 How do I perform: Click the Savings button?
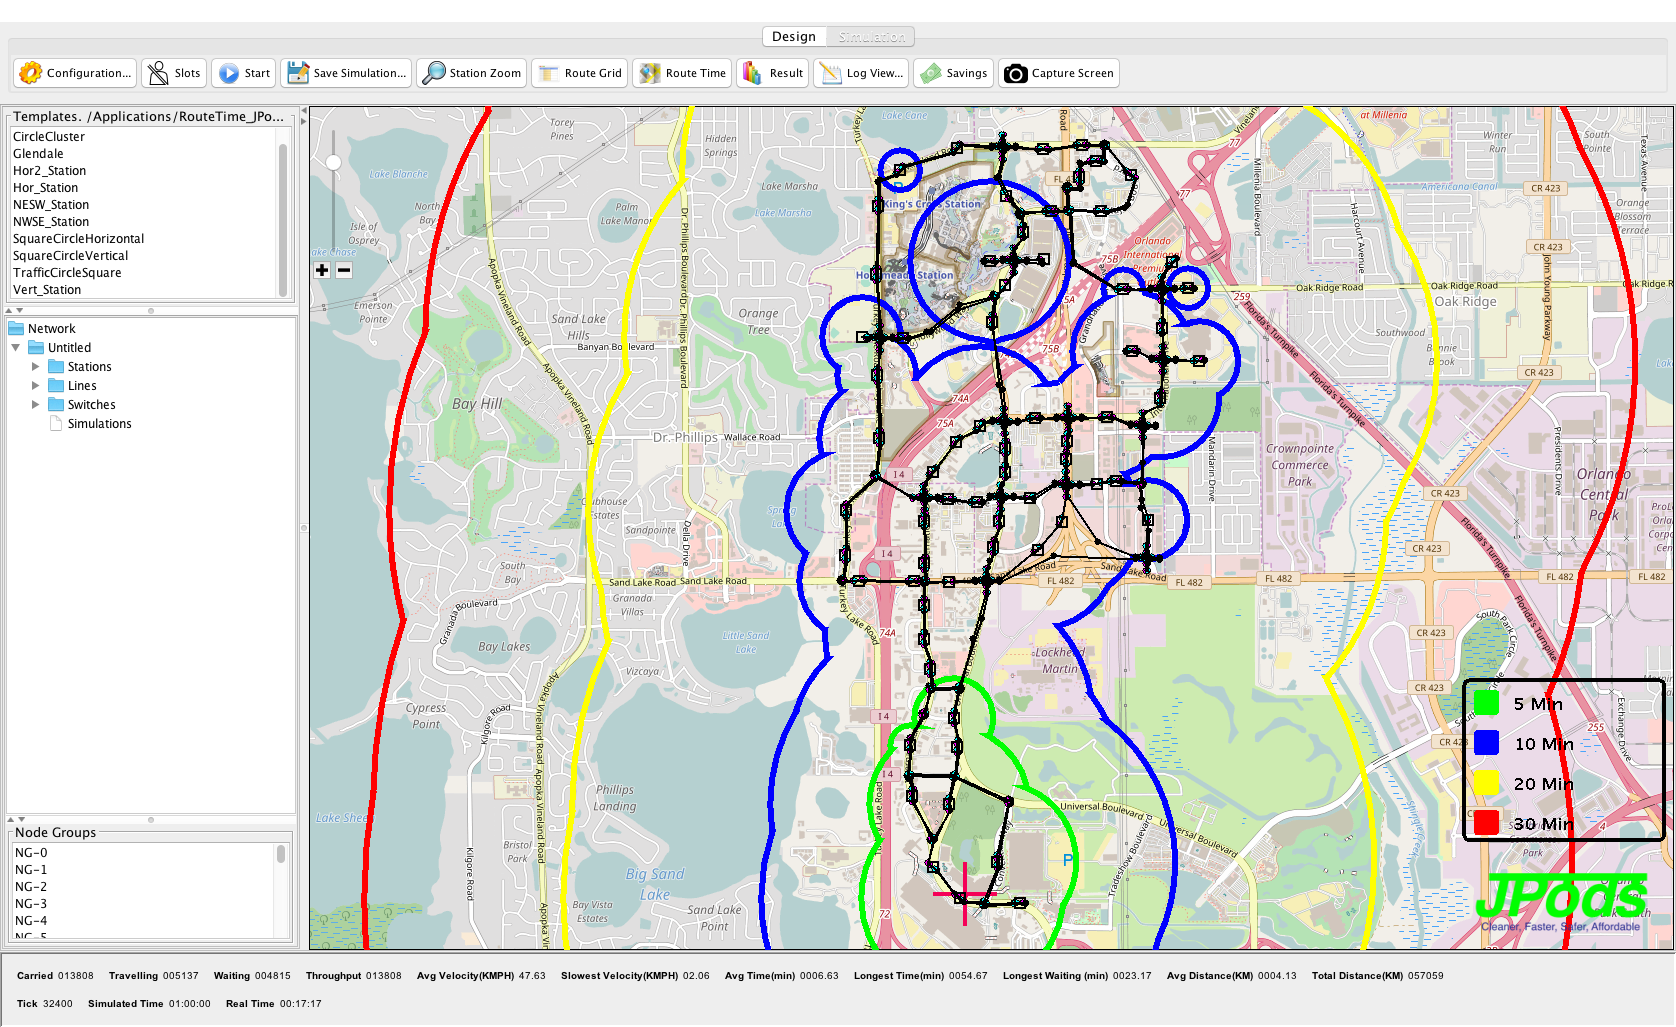[955, 73]
